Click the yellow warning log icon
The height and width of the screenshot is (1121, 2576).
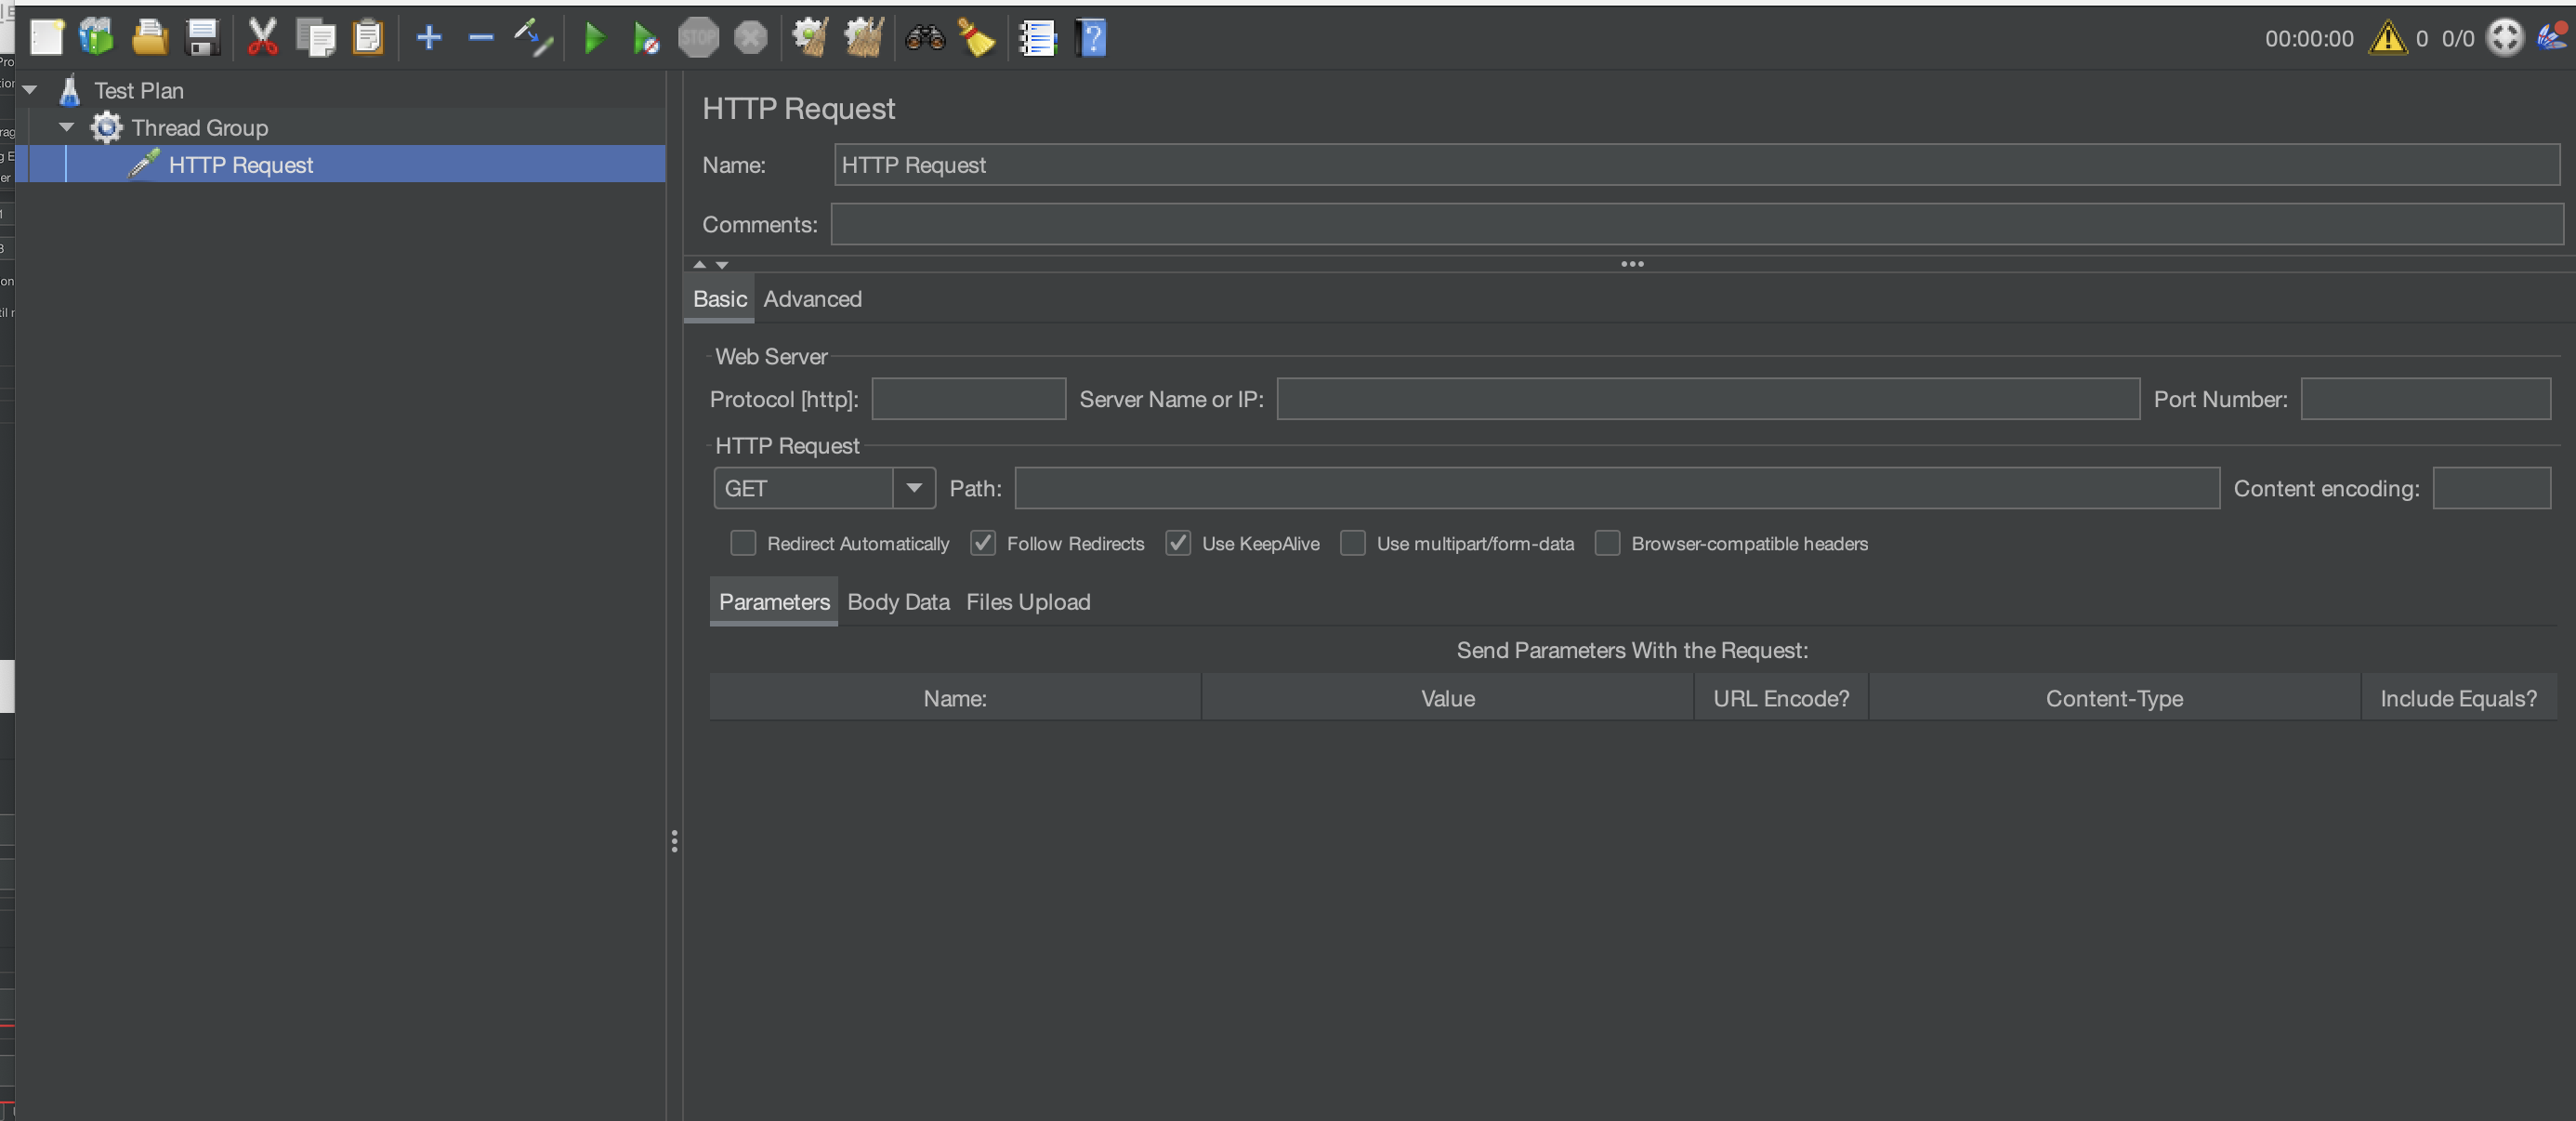pos(2387,38)
